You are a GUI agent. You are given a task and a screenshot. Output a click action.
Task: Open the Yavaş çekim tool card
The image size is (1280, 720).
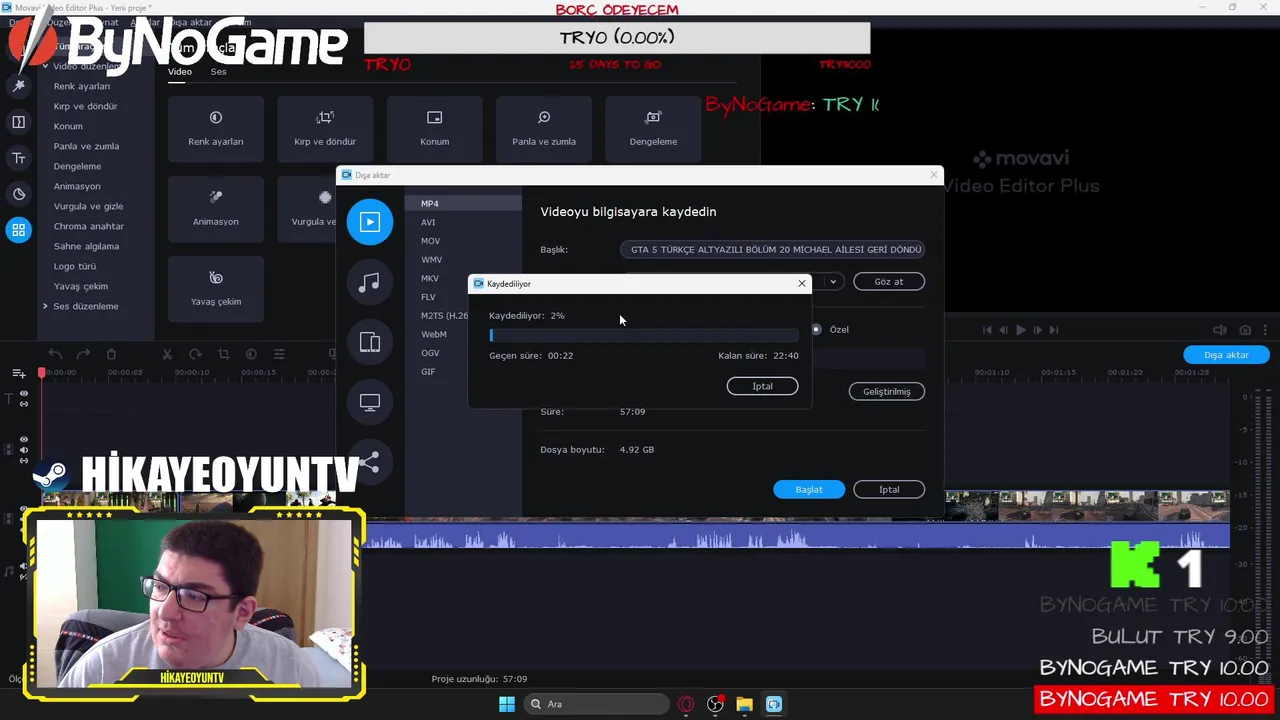pos(216,289)
